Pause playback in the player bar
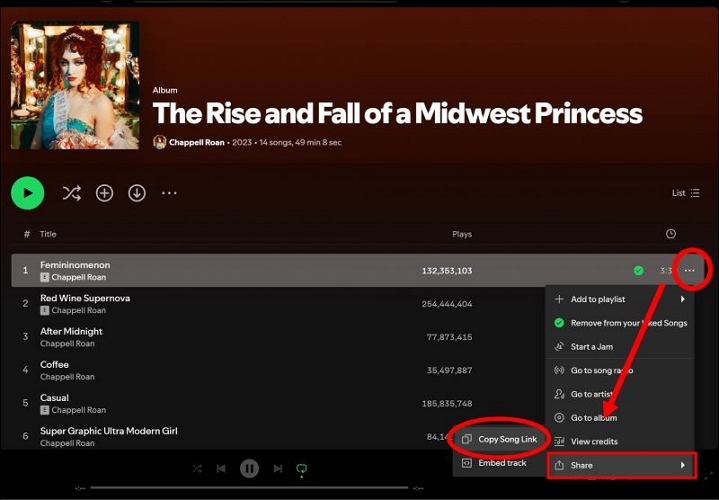This screenshot has height=500, width=719. (x=249, y=468)
